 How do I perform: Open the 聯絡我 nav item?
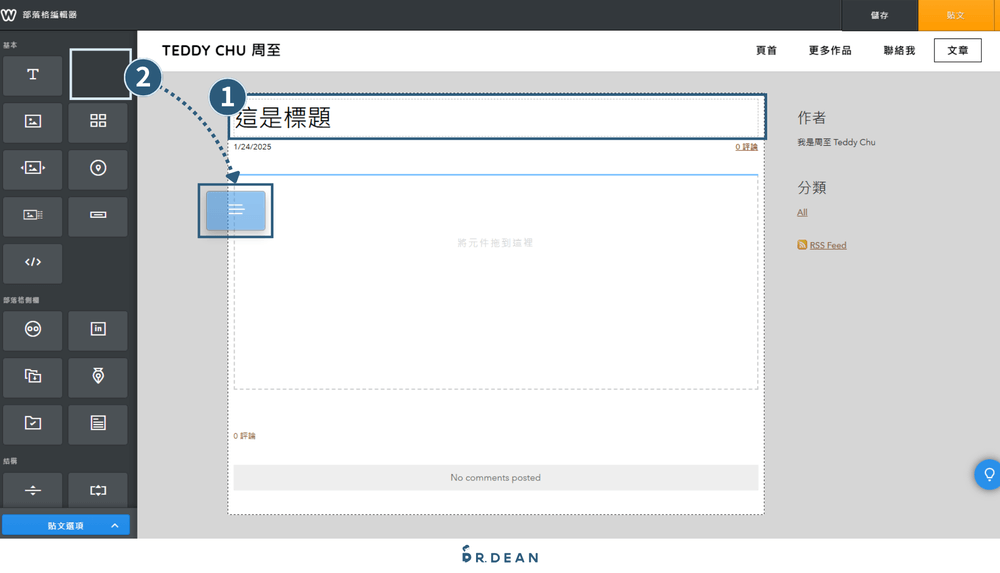click(x=899, y=50)
